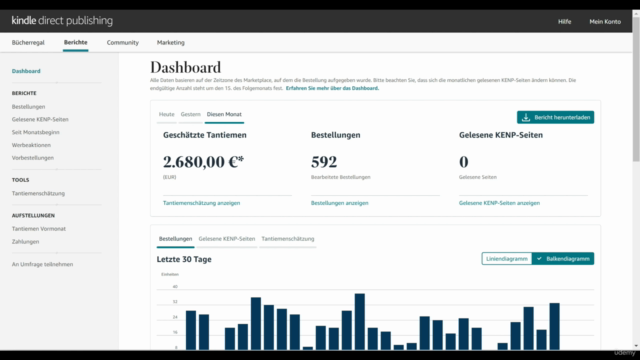640x360 pixels.
Task: Switch to the Bücherregal tab
Action: [x=28, y=42]
